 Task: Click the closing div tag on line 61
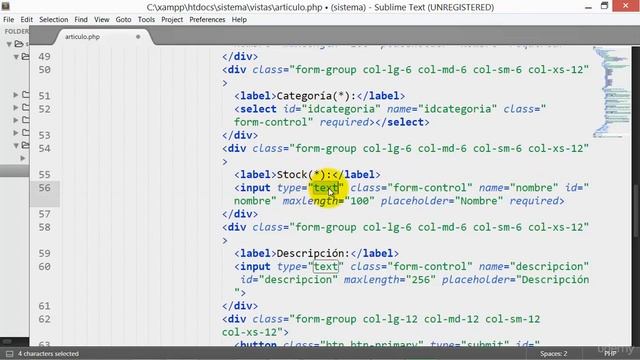click(240, 306)
